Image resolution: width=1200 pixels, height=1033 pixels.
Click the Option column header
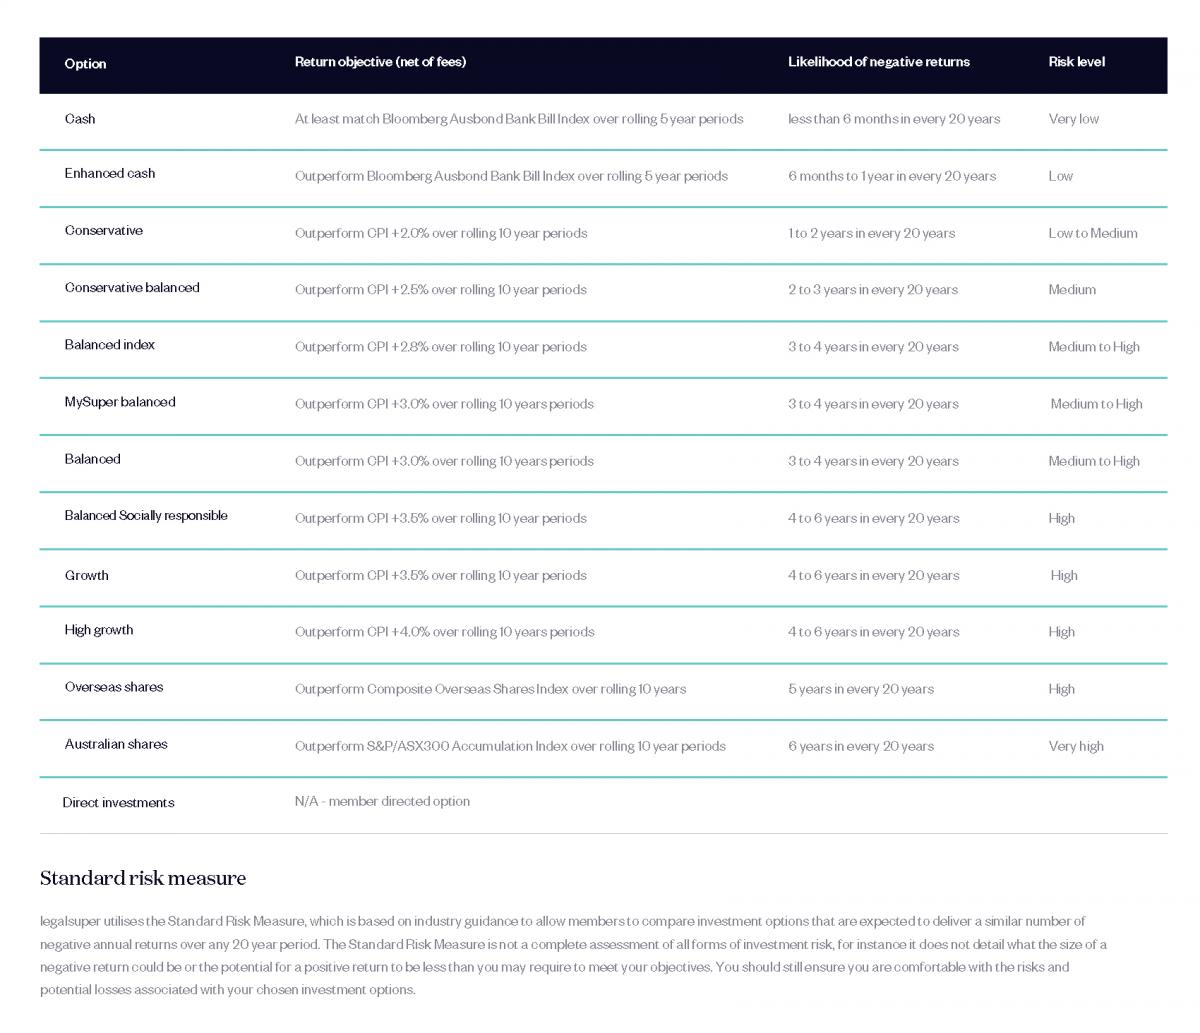(85, 64)
